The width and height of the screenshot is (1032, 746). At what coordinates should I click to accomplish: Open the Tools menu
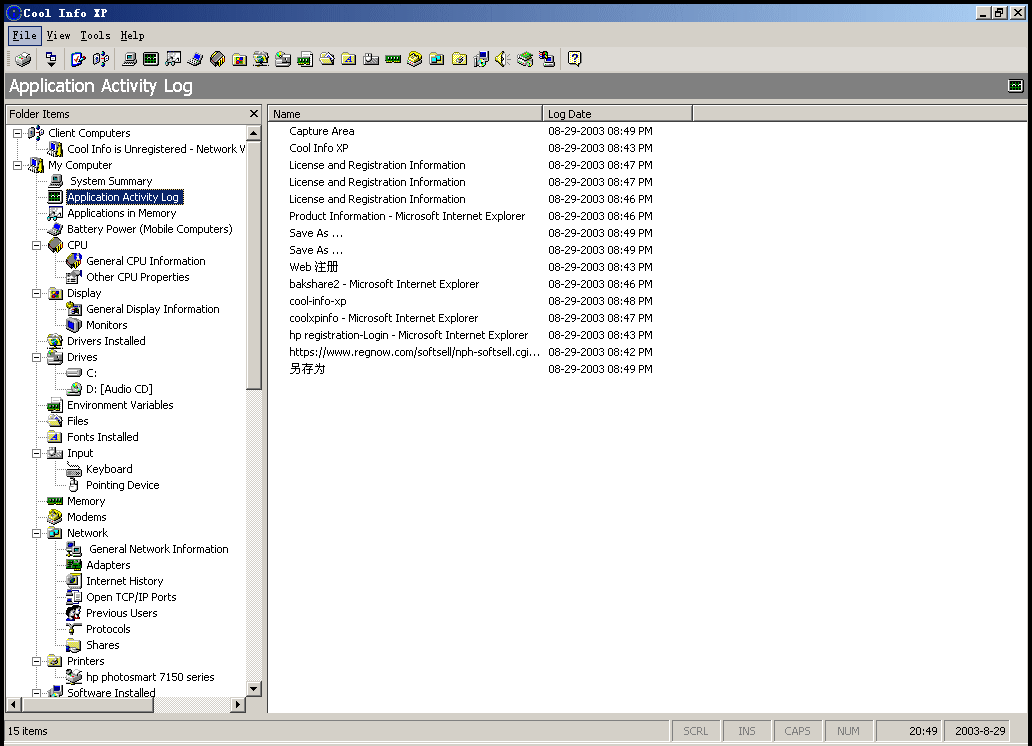point(95,36)
